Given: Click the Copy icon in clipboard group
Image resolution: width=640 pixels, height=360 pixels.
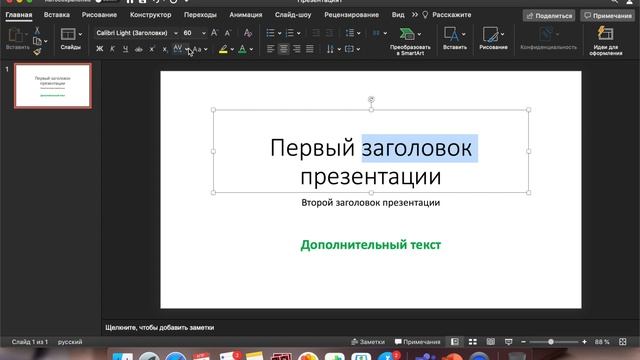Looking at the screenshot, I should tap(37, 41).
